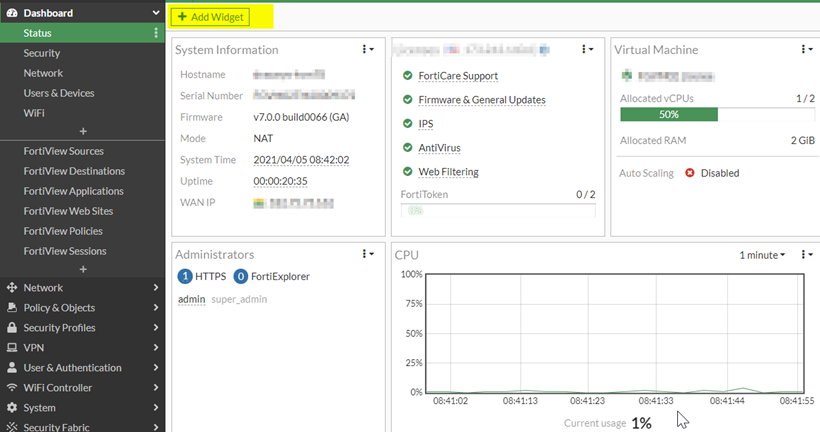Collapse the Dashboard menu chevron
The image size is (820, 432).
click(155, 13)
